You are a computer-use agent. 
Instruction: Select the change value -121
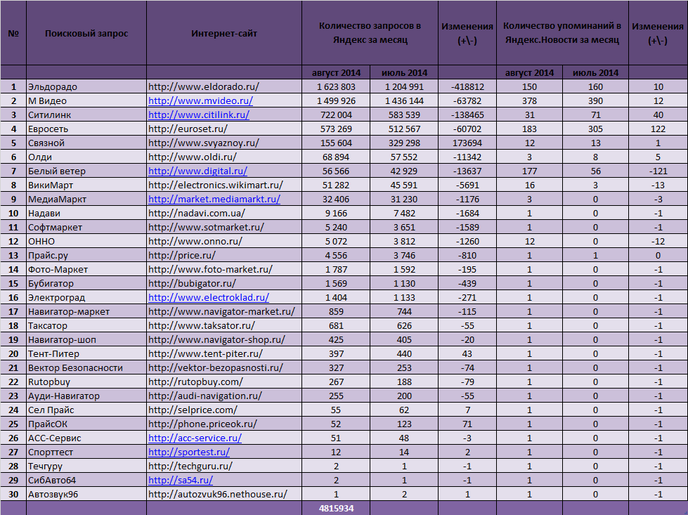tap(658, 171)
